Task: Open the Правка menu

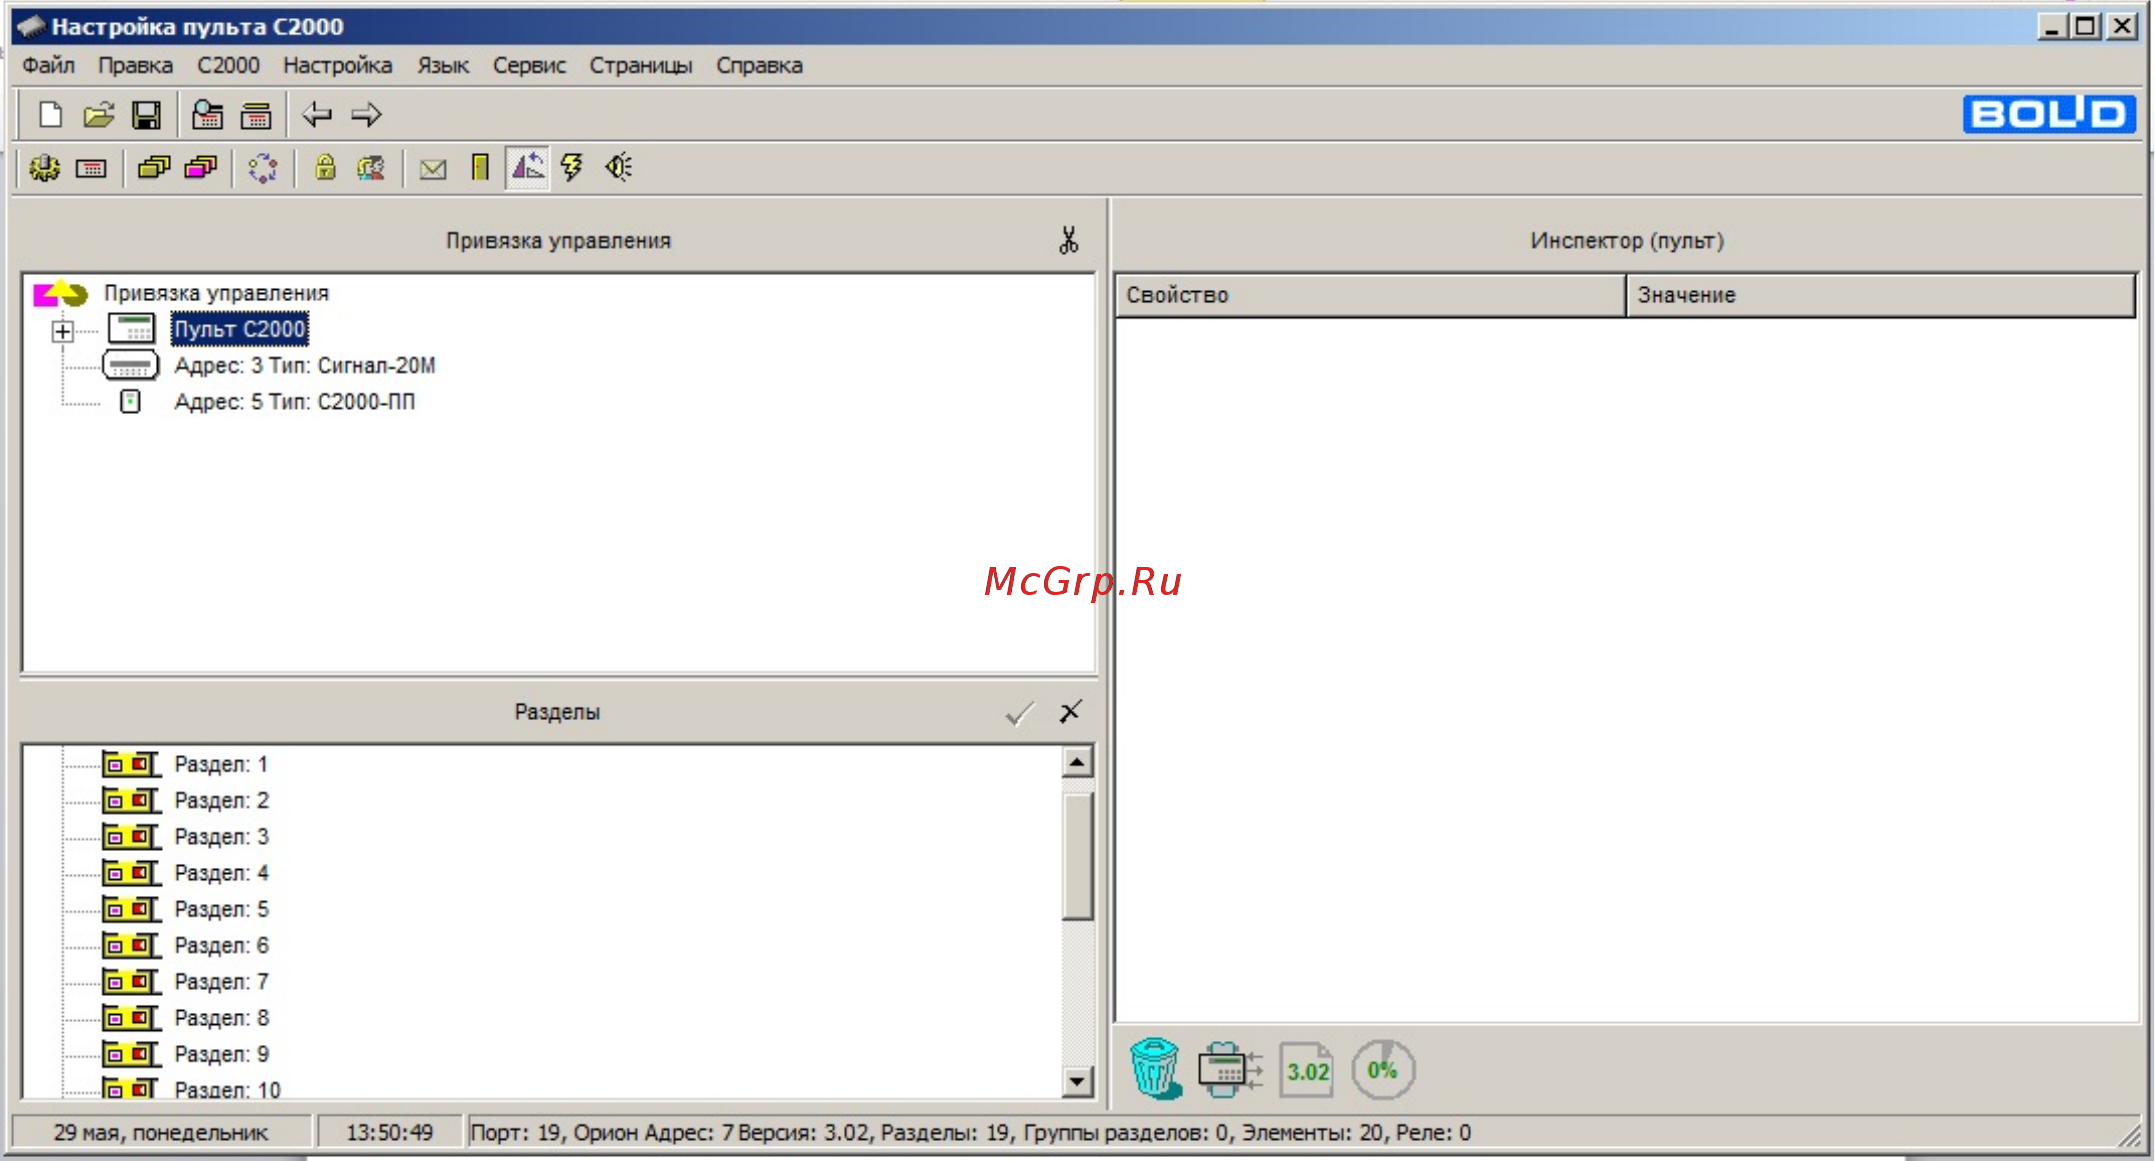Action: [135, 66]
